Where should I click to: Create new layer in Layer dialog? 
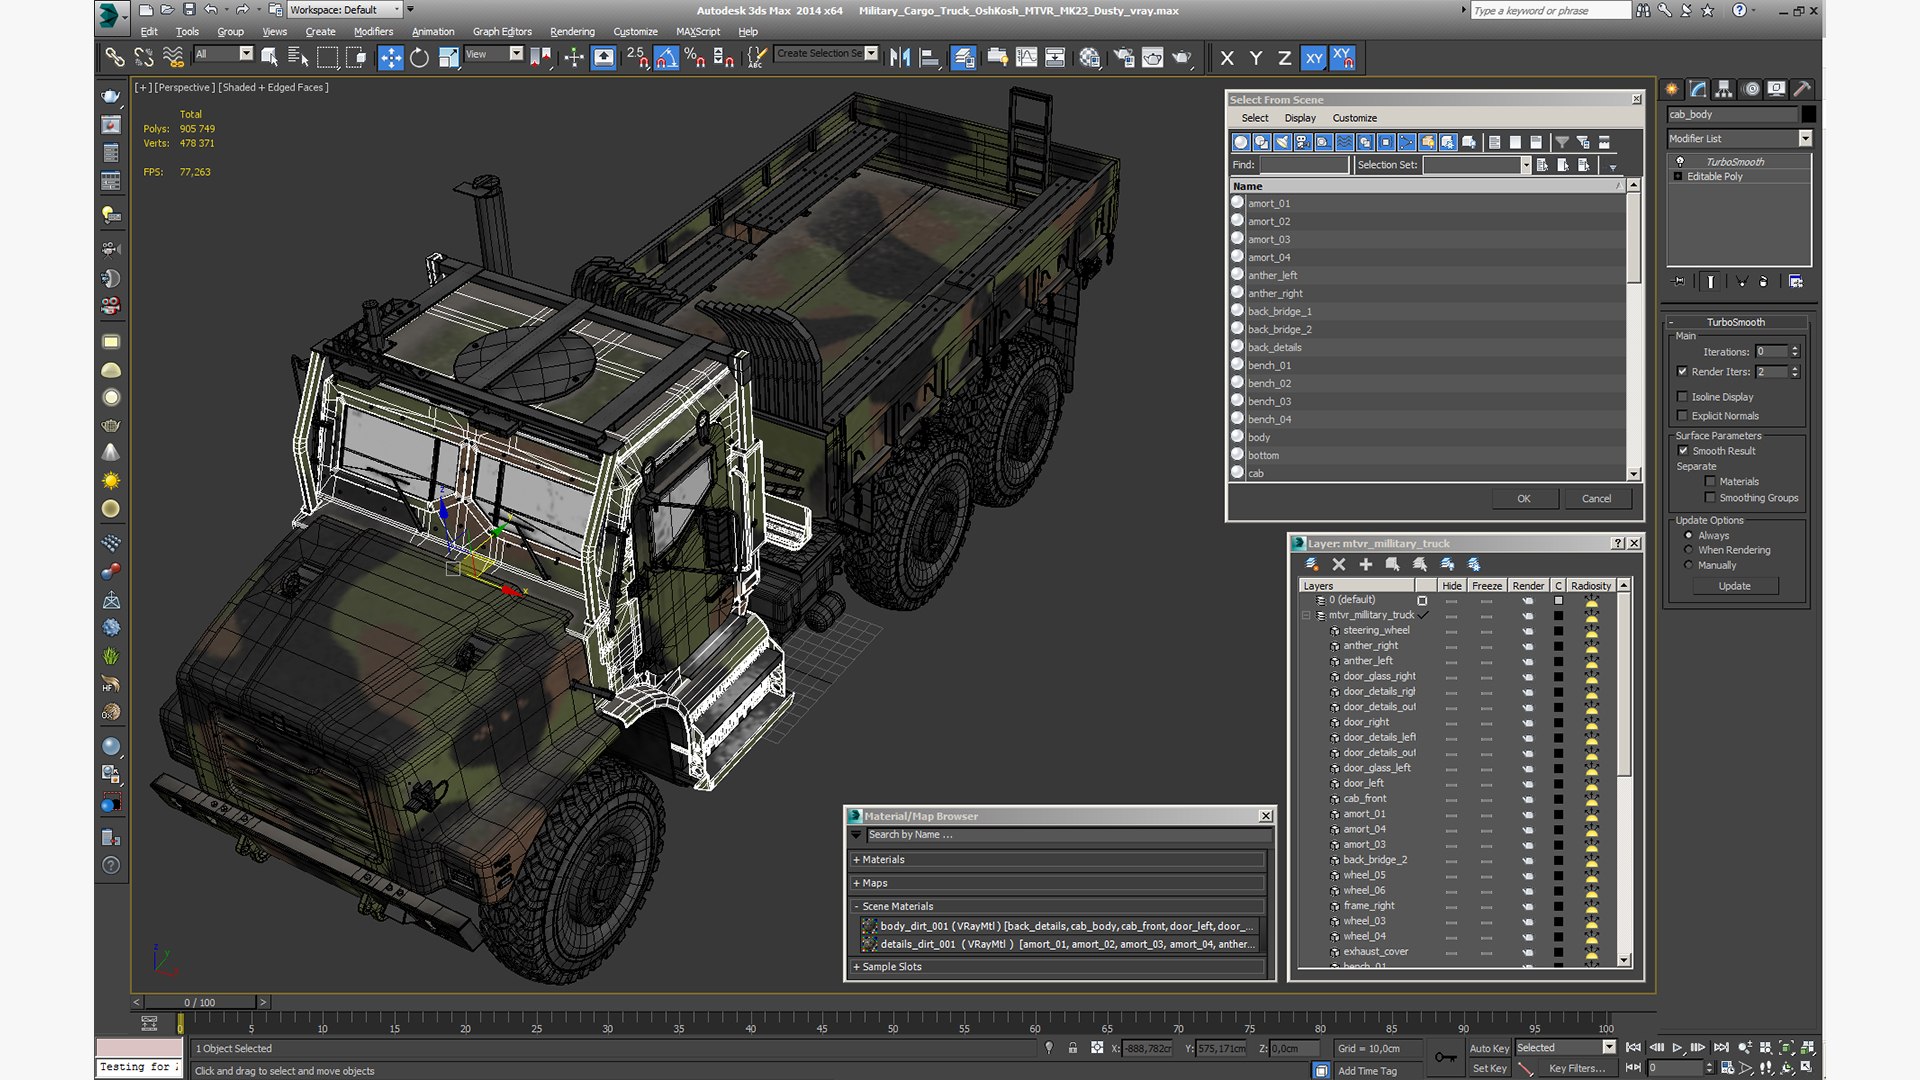pos(1312,565)
